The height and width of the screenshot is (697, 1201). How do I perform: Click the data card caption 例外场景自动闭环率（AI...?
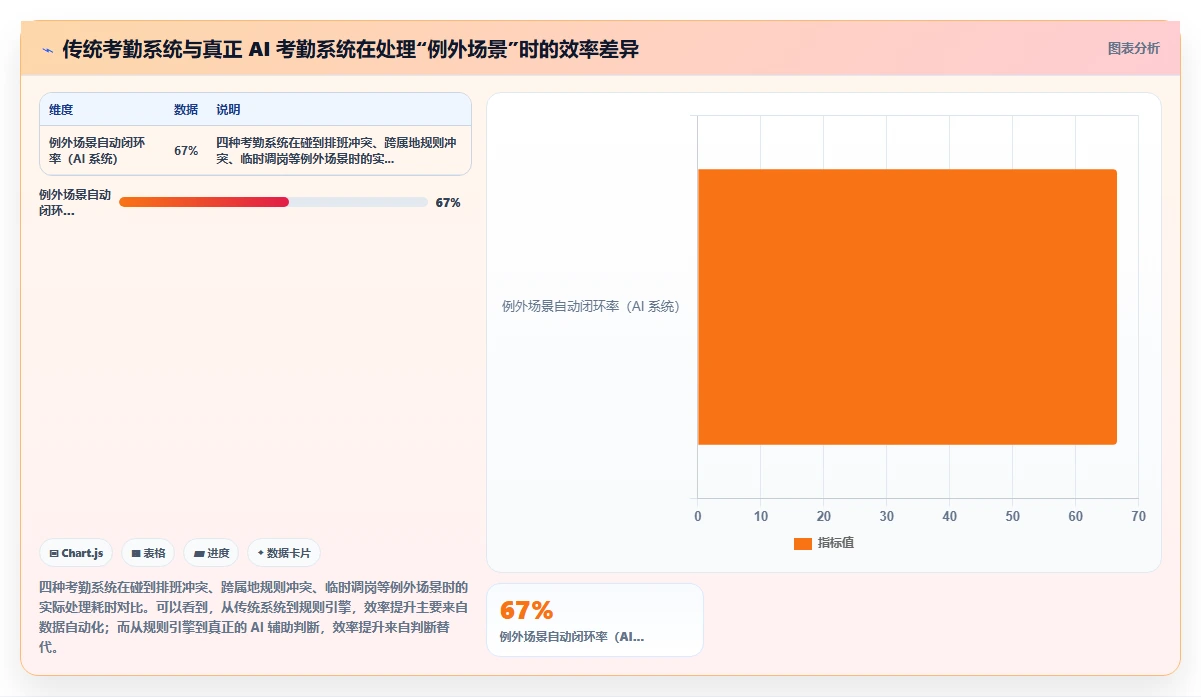[572, 636]
